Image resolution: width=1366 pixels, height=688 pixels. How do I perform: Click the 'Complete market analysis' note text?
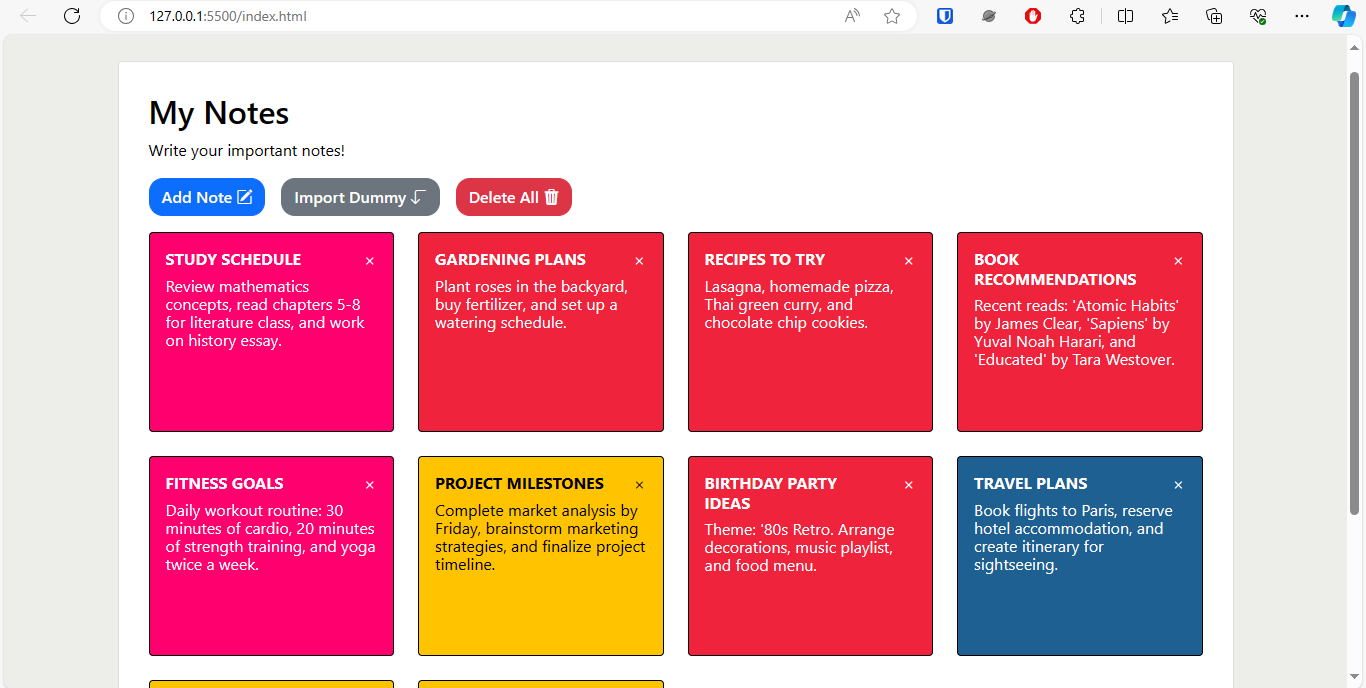click(540, 537)
